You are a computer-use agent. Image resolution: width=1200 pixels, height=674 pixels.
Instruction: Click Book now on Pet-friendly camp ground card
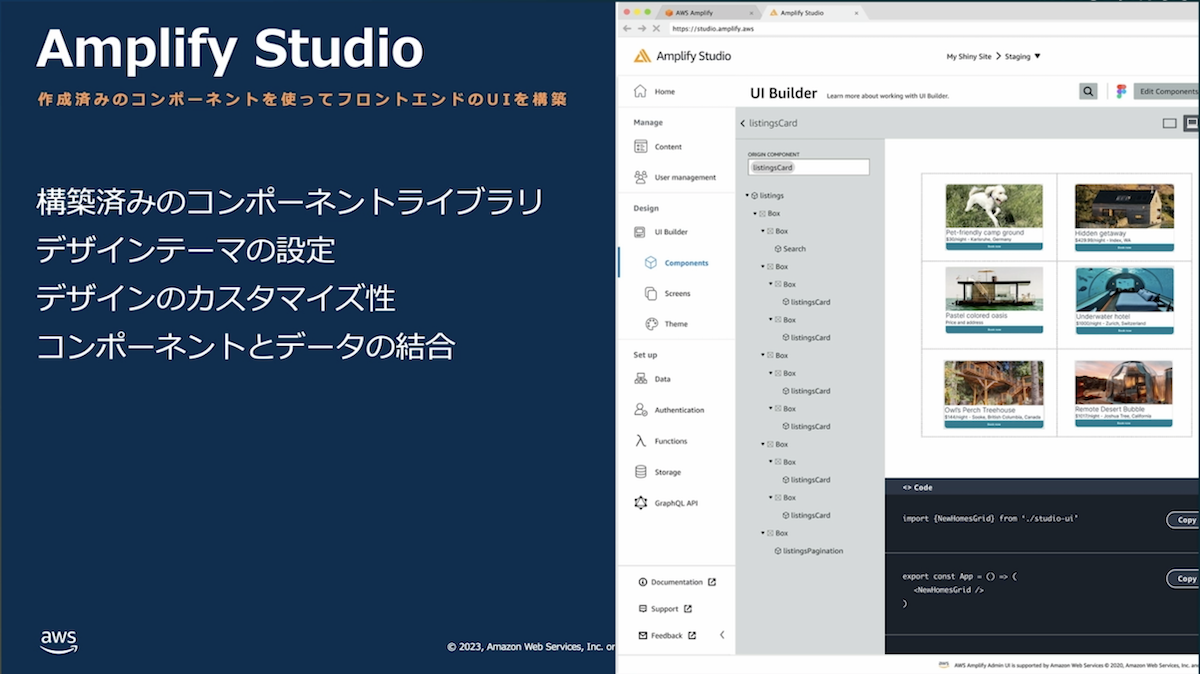pyautogui.click(x=994, y=246)
